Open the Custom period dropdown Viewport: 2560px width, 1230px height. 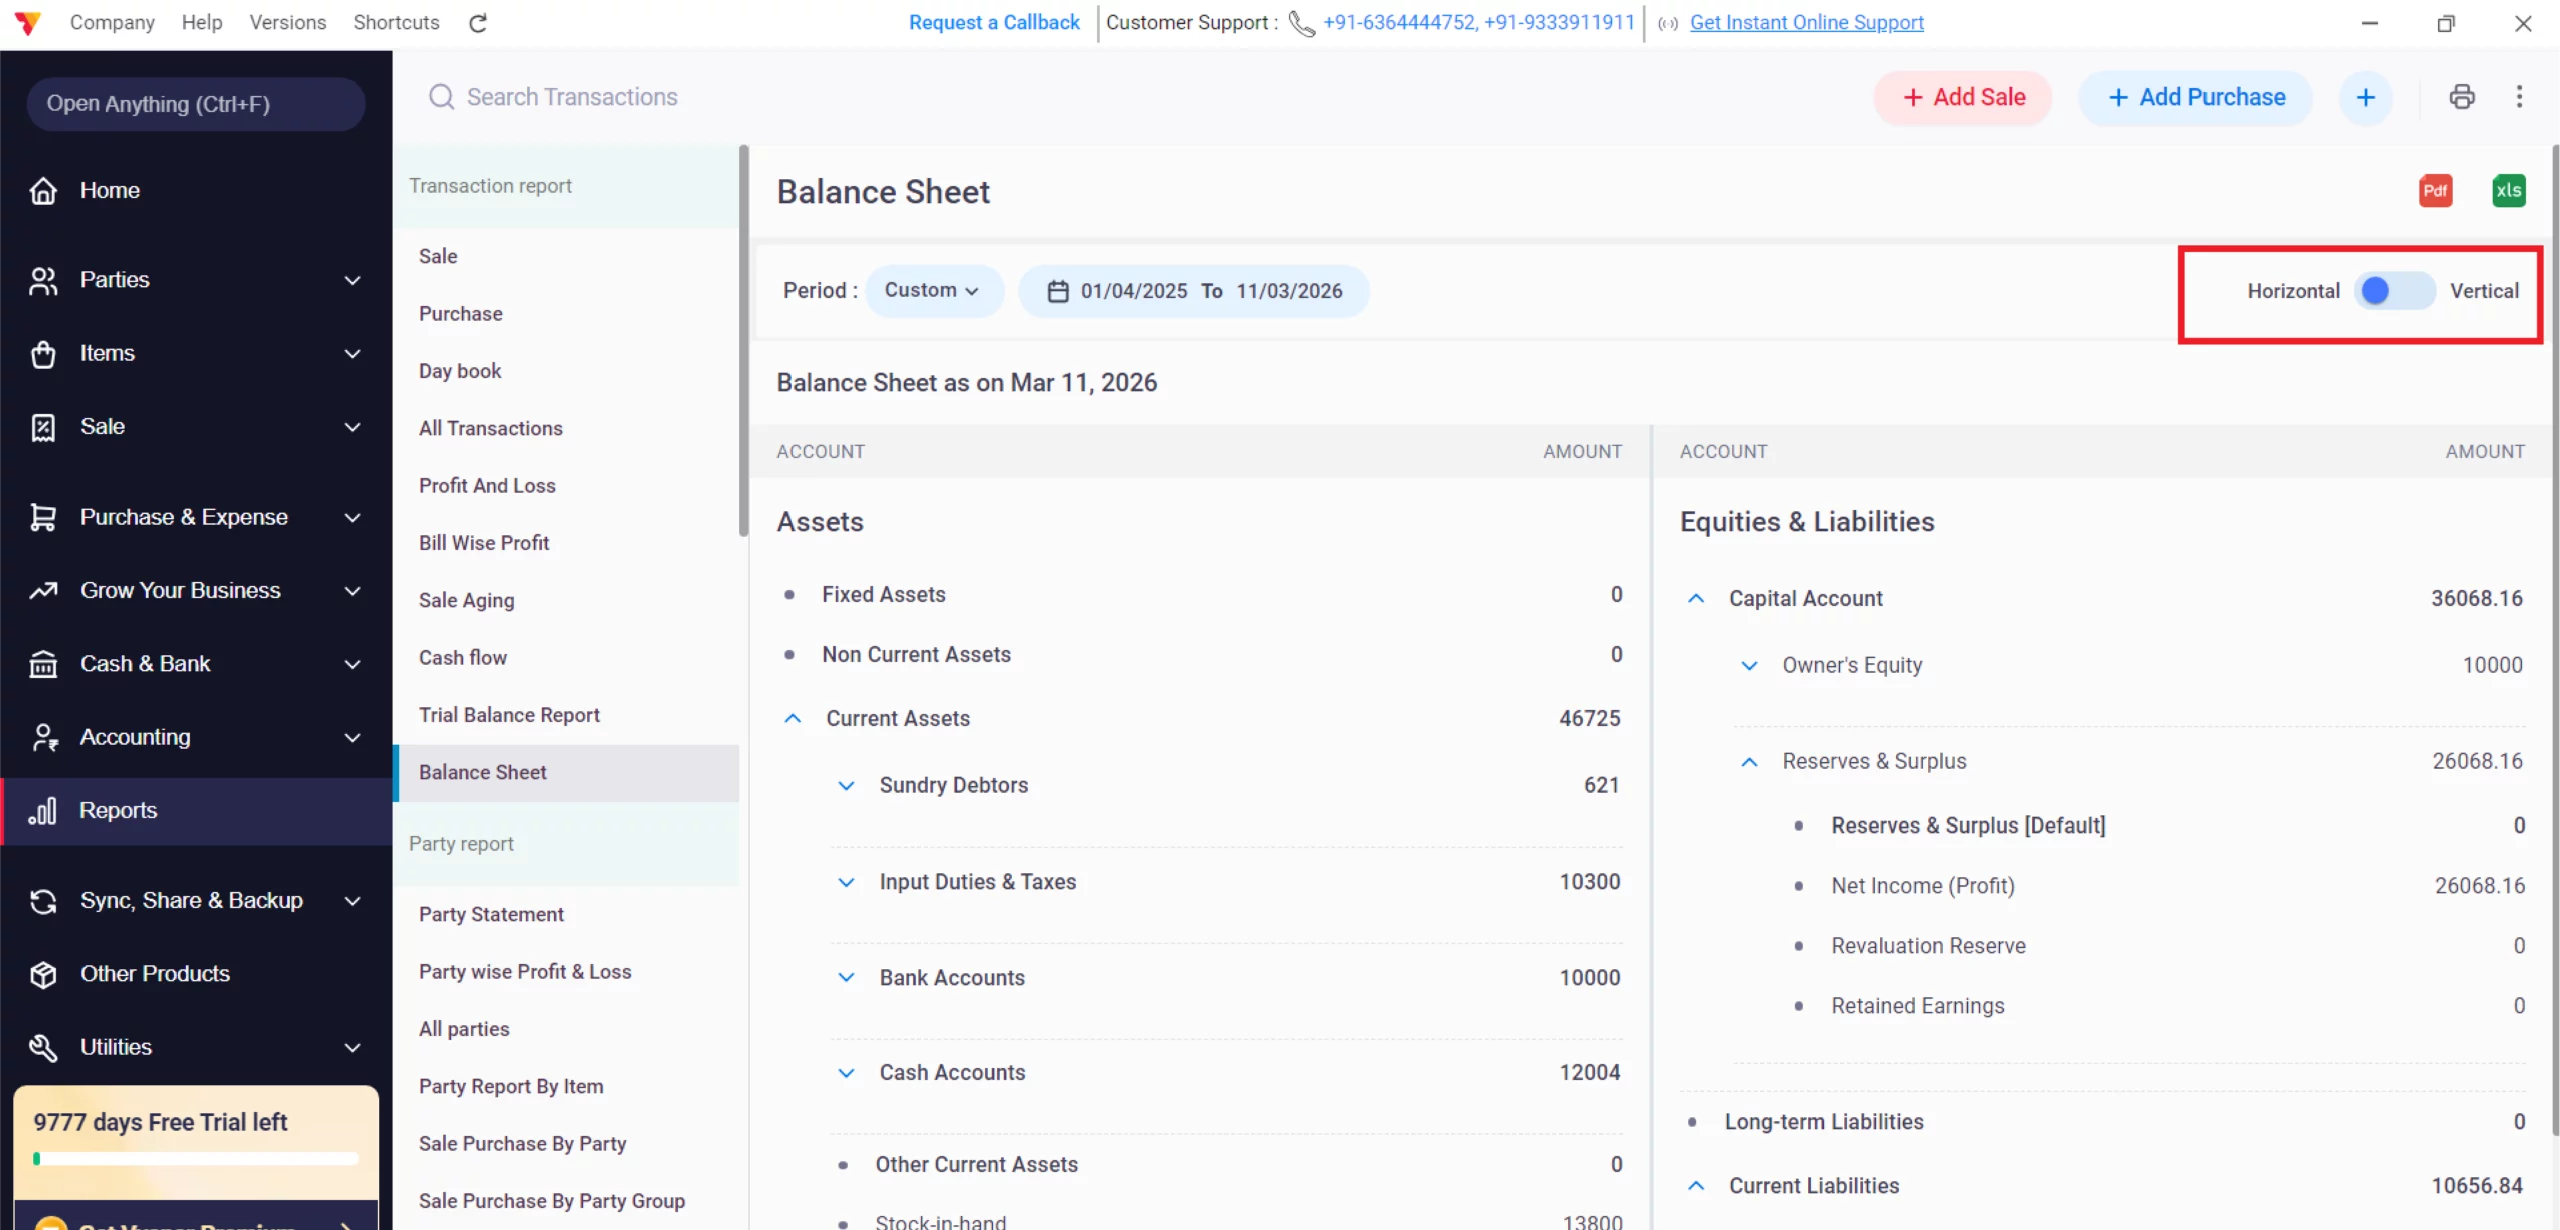pos(932,291)
